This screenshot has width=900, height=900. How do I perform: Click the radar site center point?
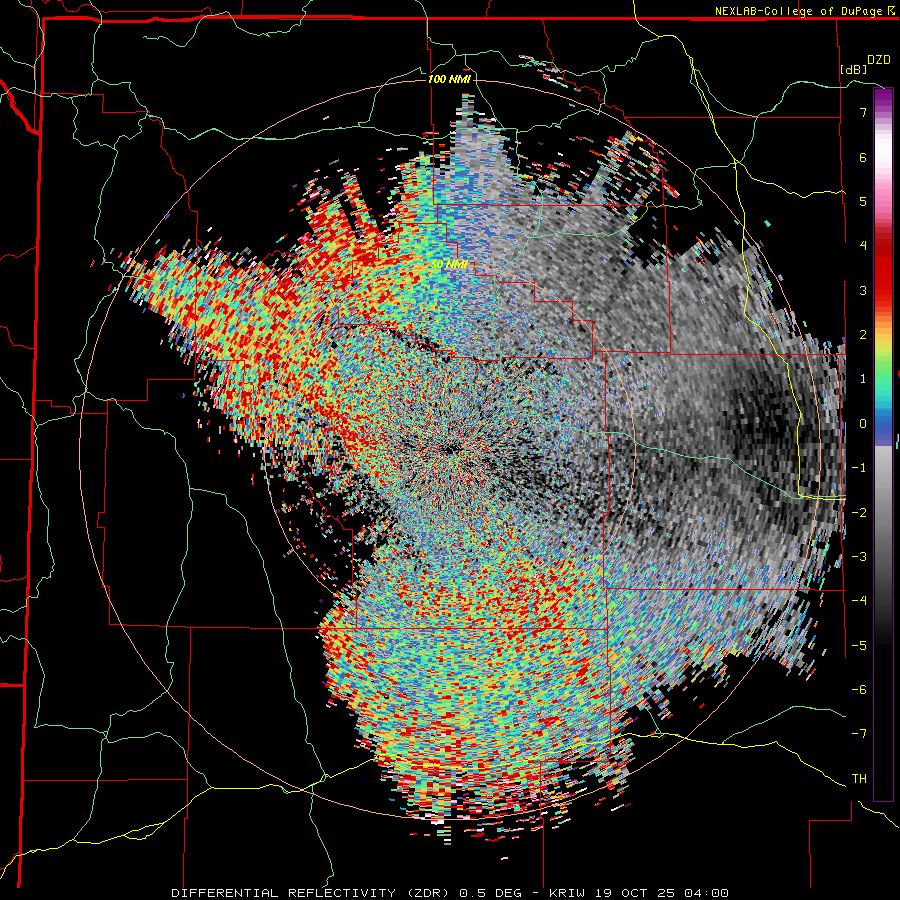pos(449,449)
